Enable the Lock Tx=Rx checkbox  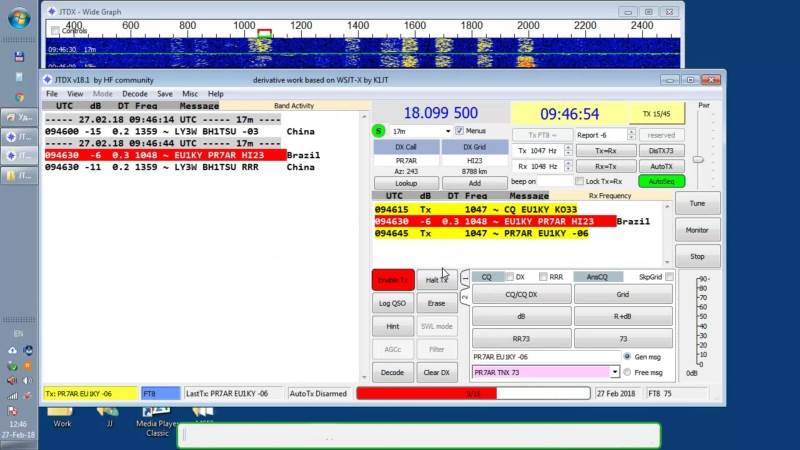coord(580,181)
